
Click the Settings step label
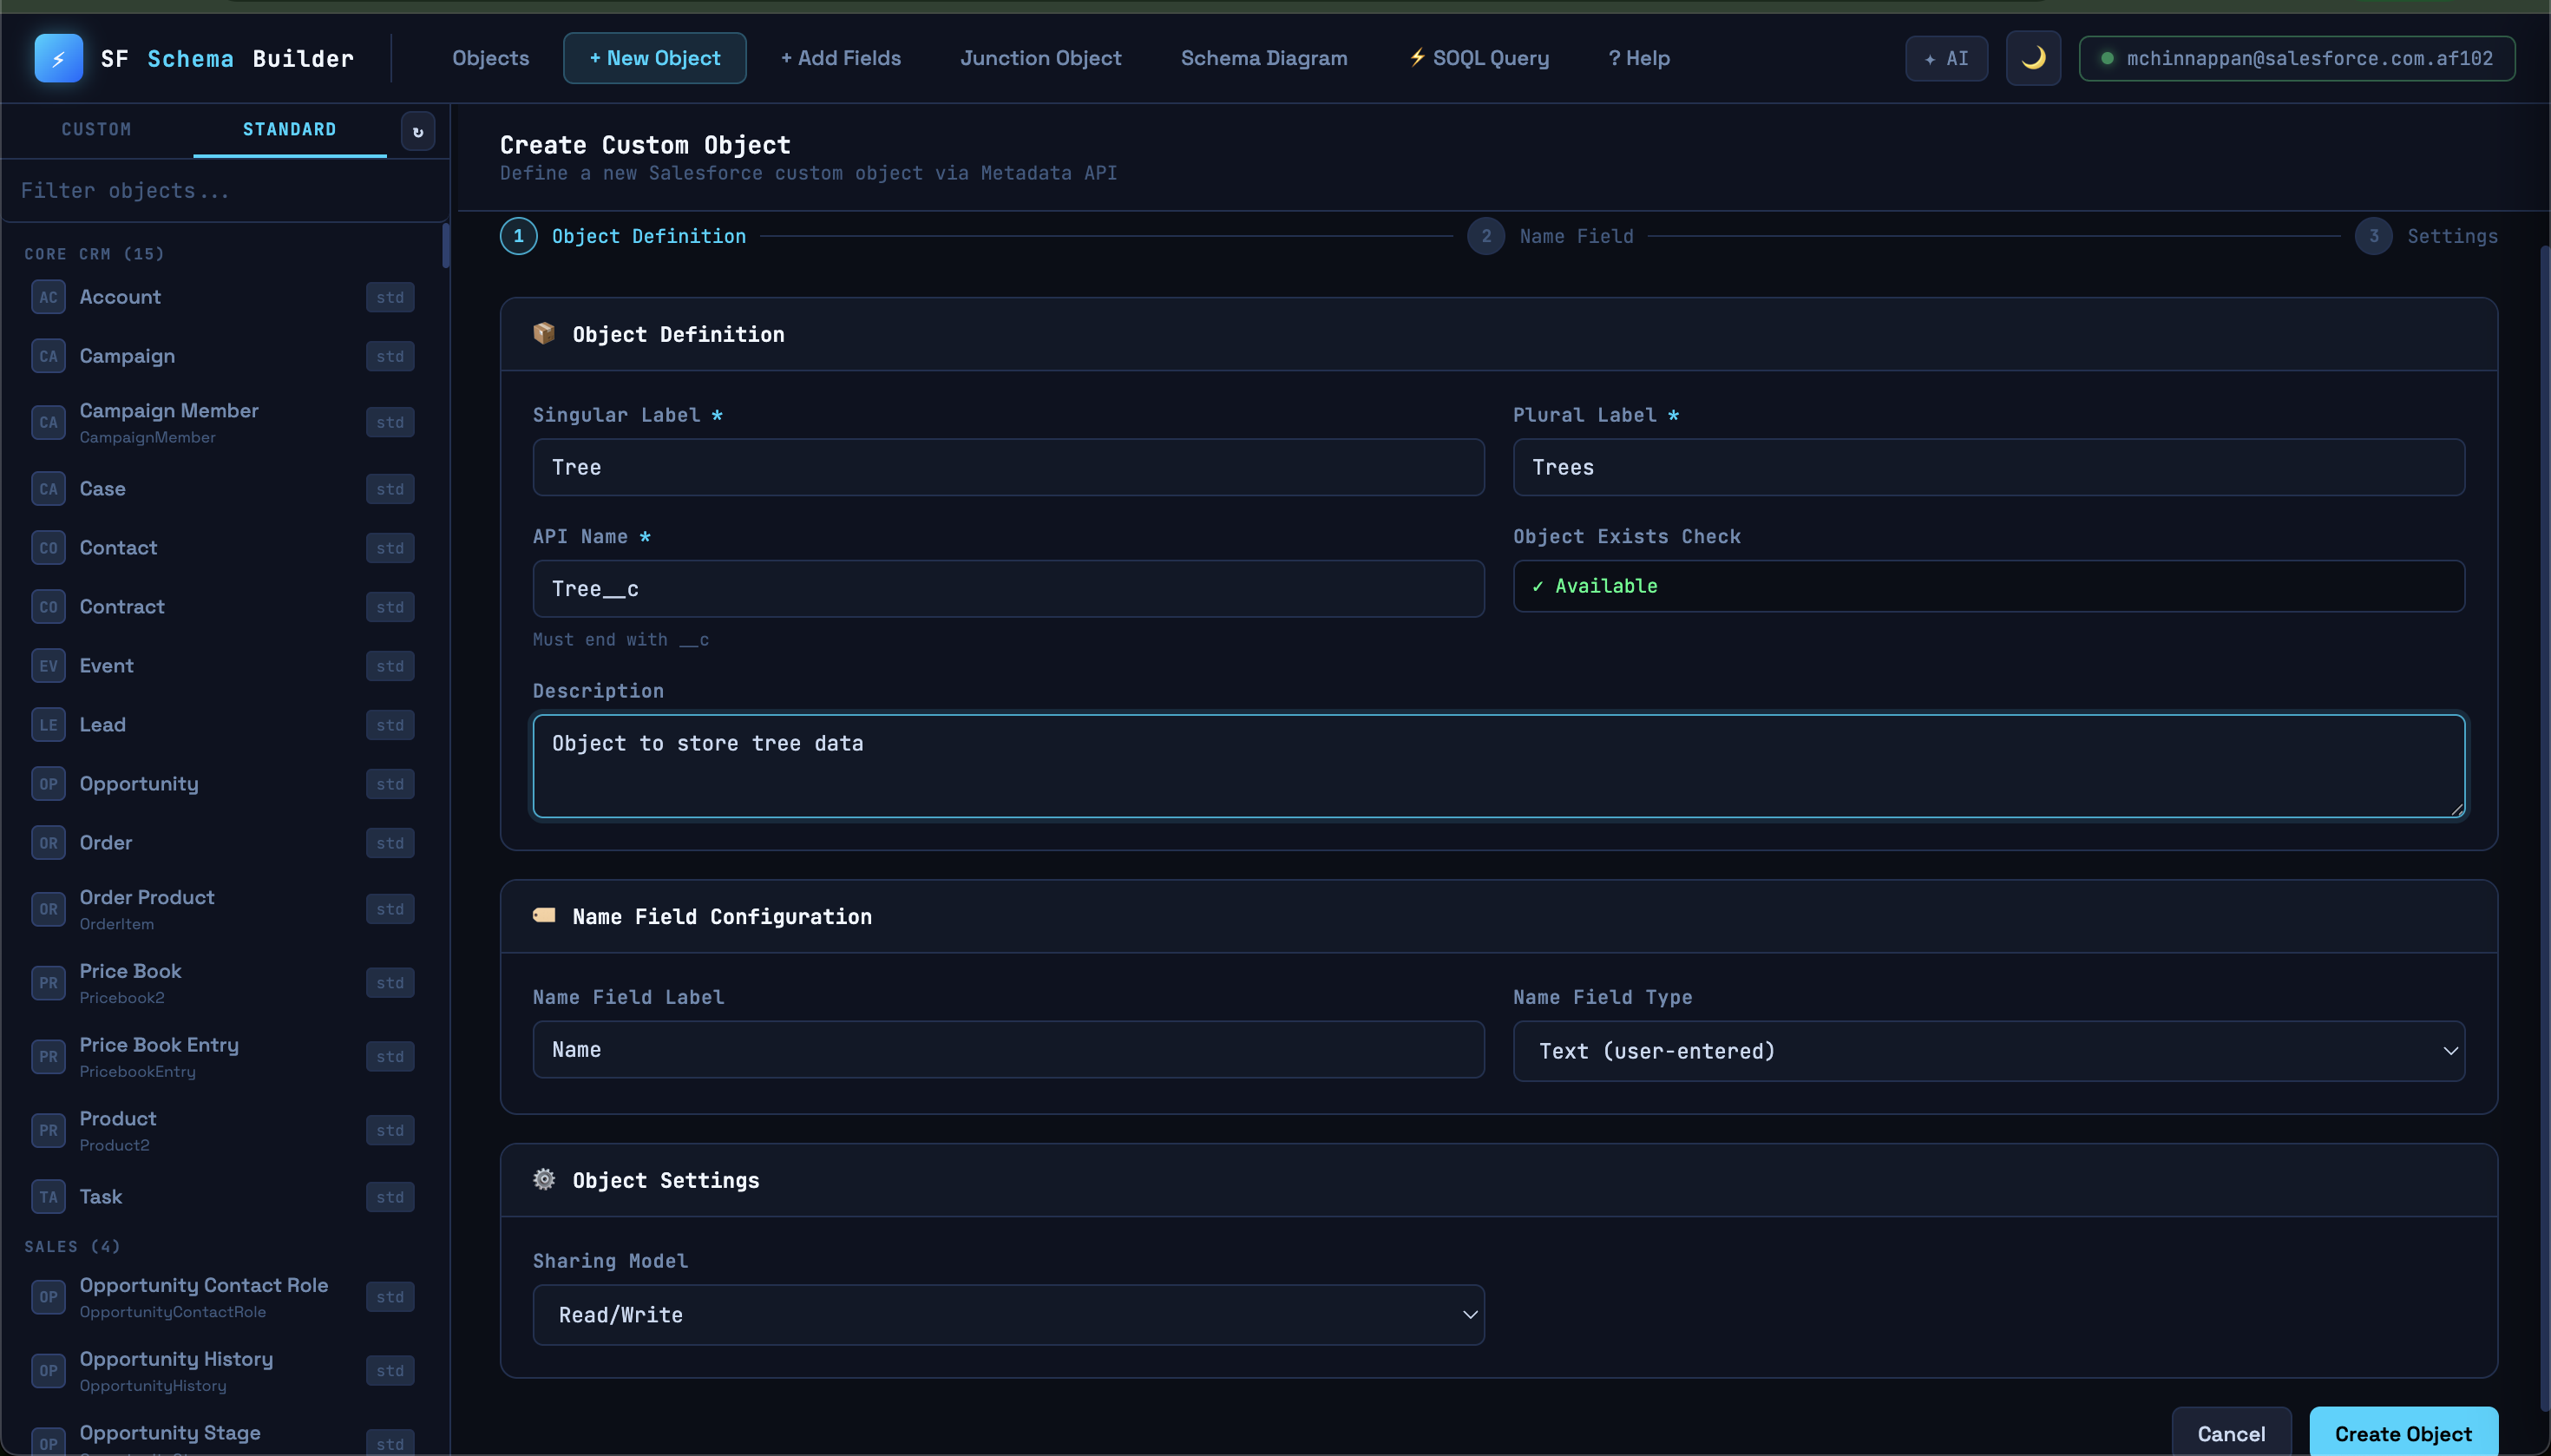[2452, 237]
